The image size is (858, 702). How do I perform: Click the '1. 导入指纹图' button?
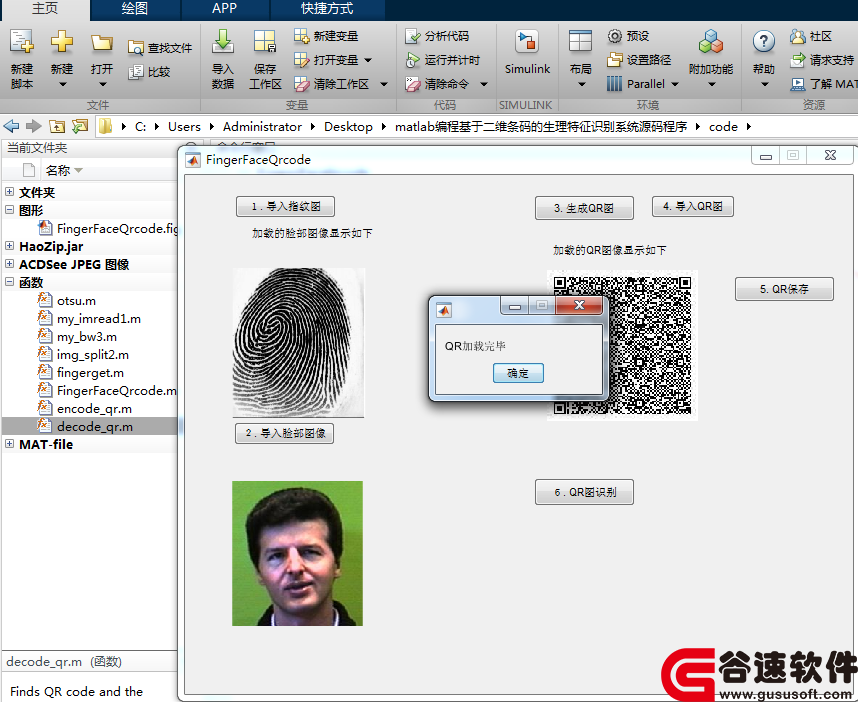[285, 206]
